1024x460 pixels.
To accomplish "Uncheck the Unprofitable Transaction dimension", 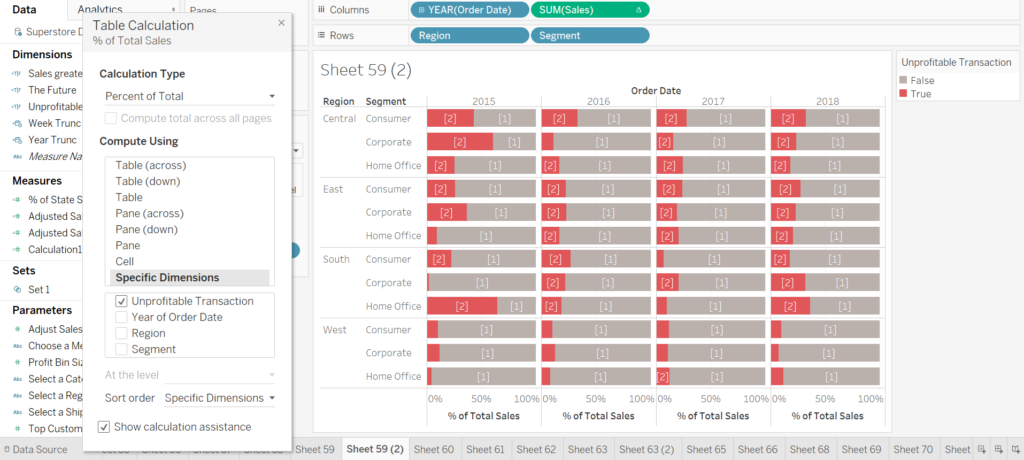I will pyautogui.click(x=122, y=301).
